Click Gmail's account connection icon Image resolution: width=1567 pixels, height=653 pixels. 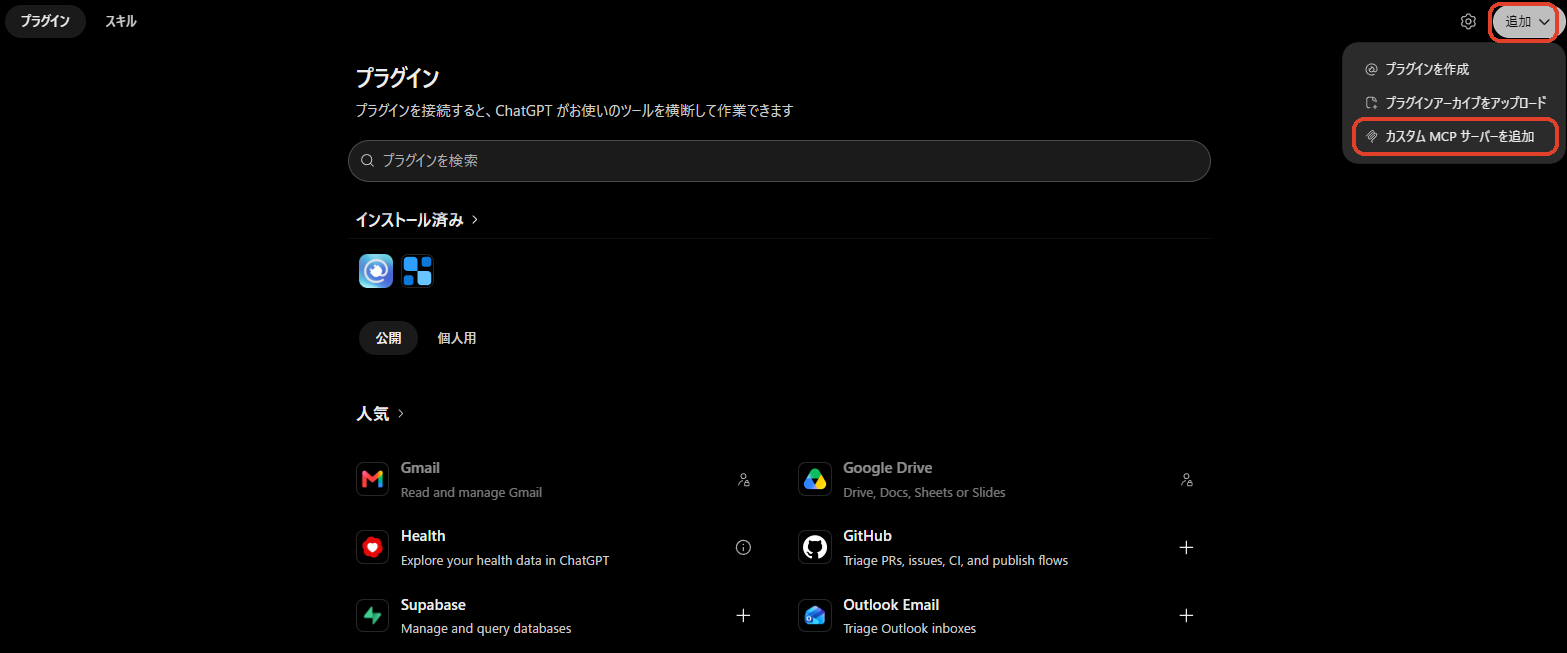point(743,480)
